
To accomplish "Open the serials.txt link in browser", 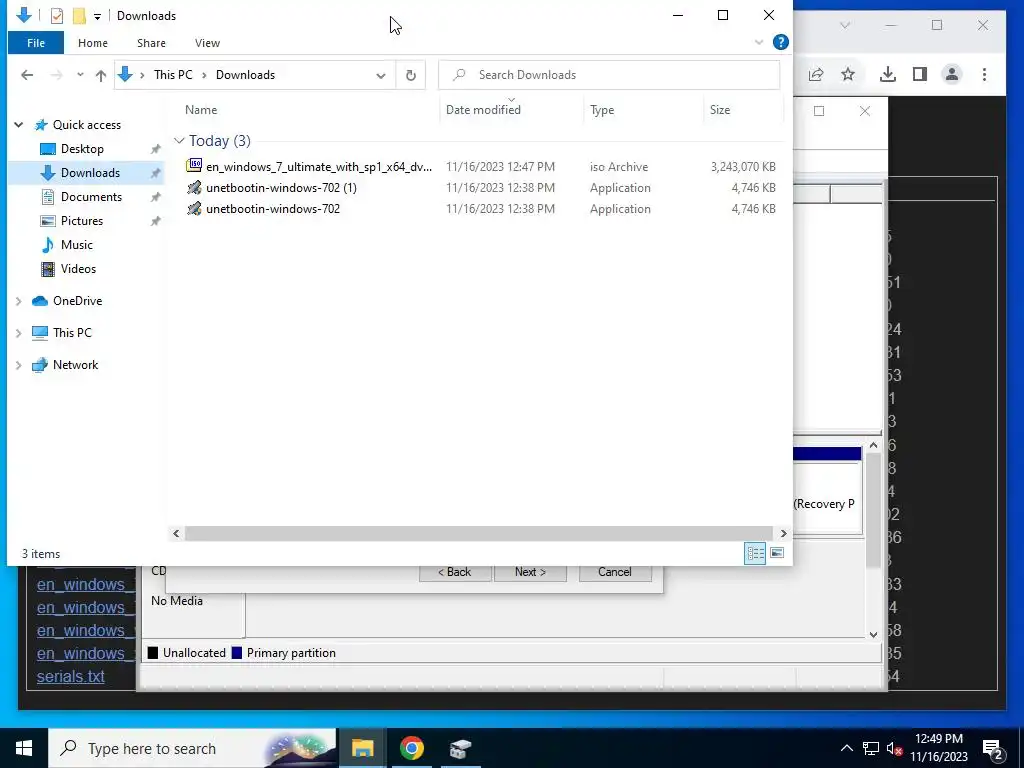I will click(x=71, y=677).
